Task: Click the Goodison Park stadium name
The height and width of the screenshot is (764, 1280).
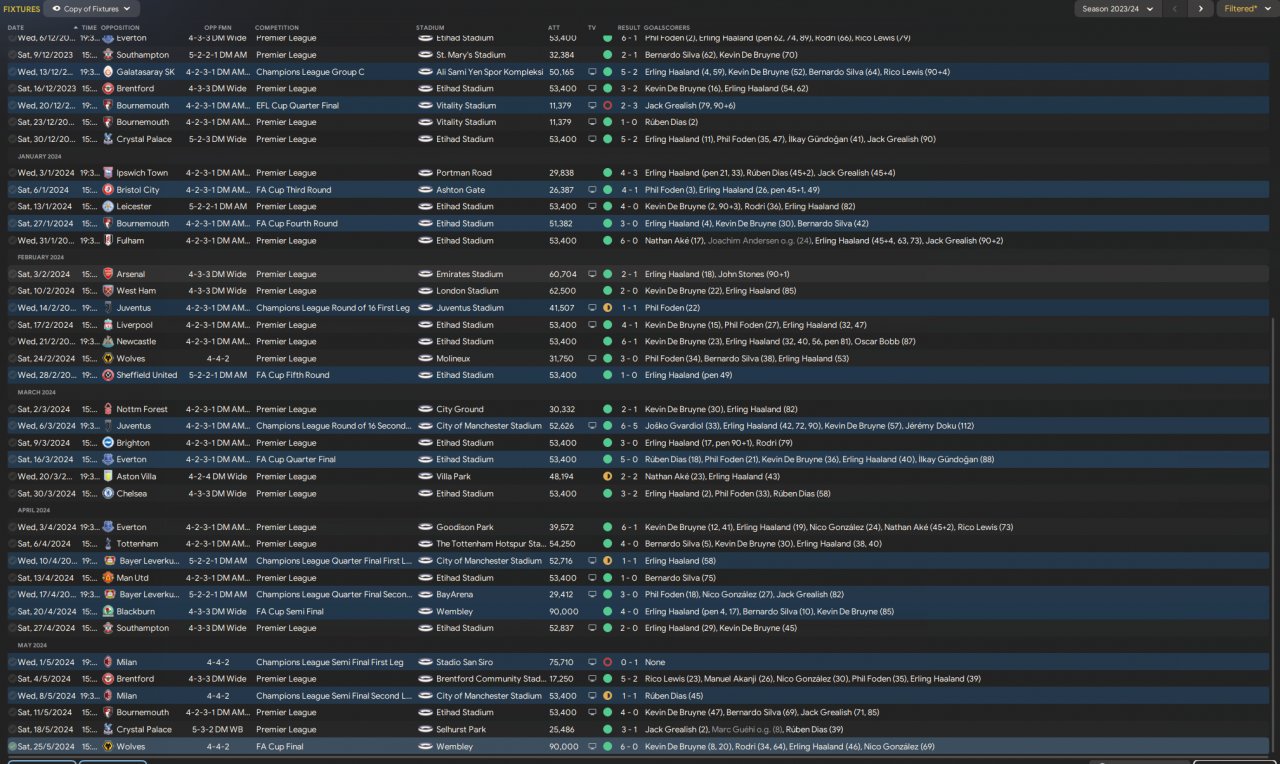Action: [x=465, y=527]
